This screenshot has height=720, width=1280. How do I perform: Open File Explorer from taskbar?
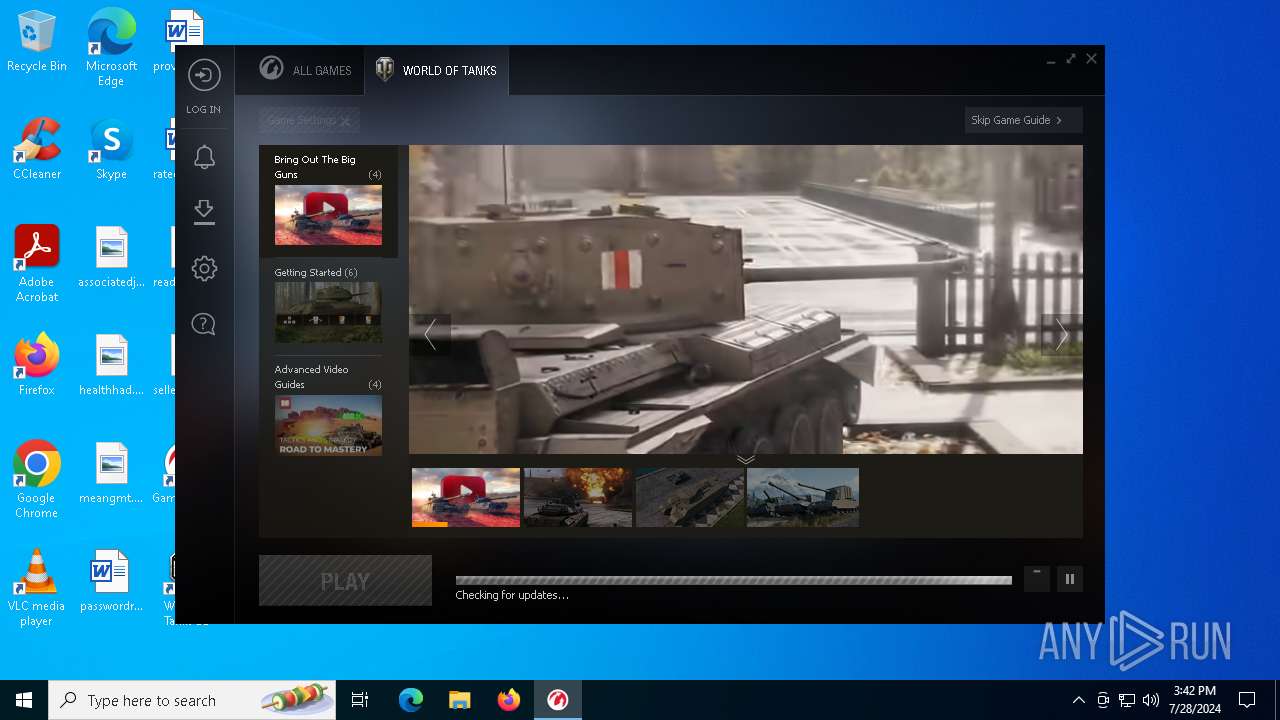459,700
